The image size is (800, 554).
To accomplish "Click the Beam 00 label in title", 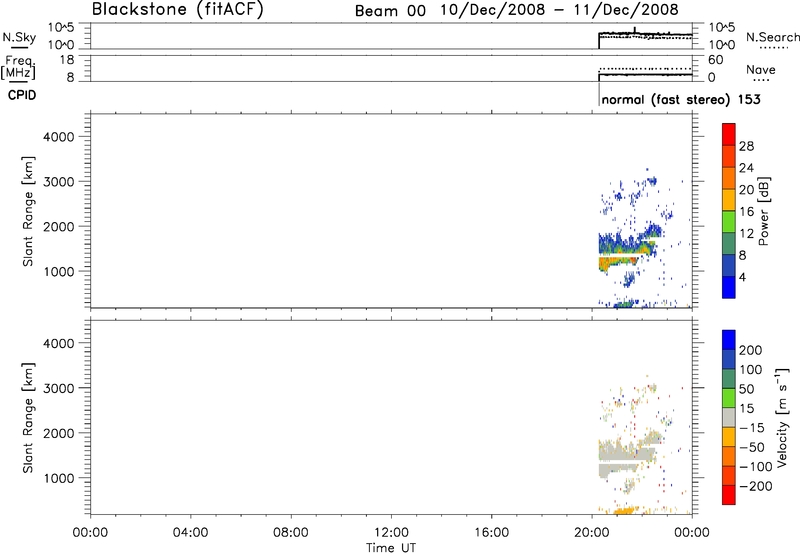I will point(390,11).
